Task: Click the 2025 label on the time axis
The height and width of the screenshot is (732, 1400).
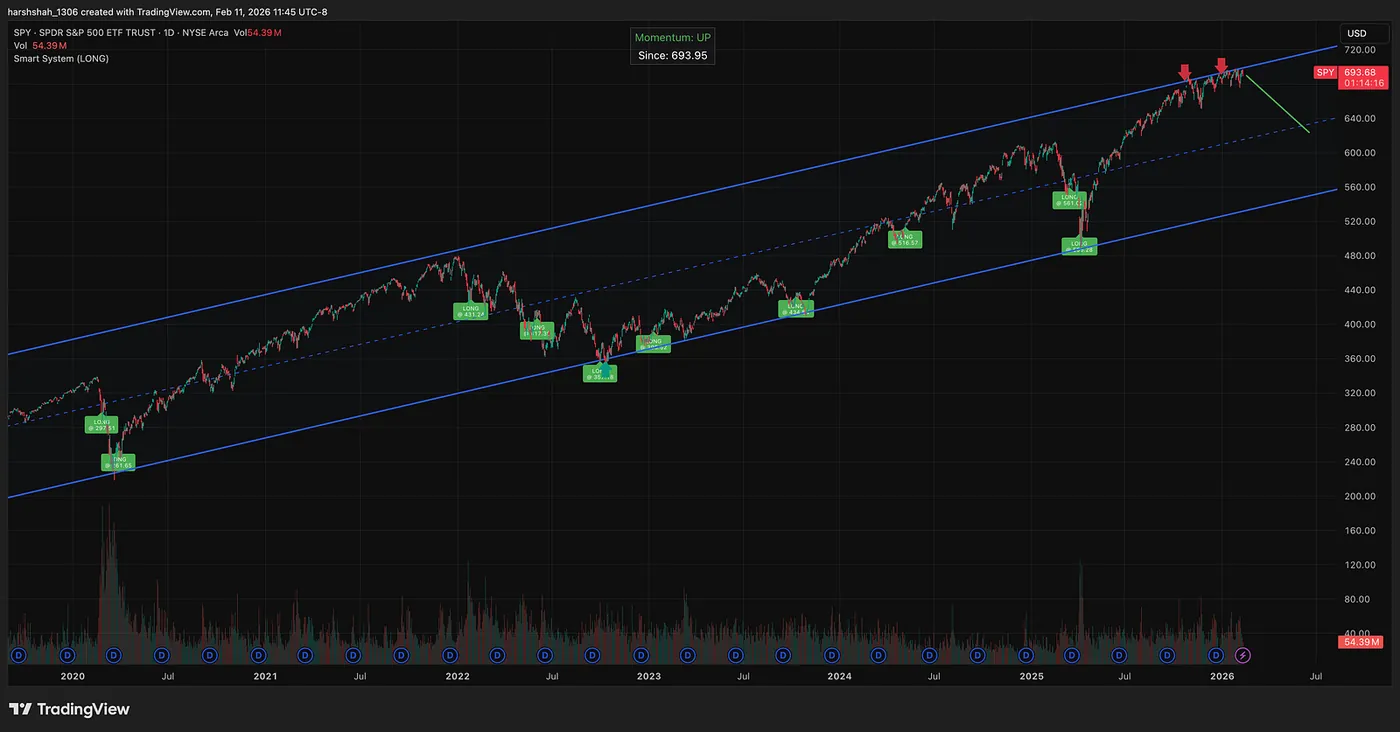Action: [x=1032, y=677]
